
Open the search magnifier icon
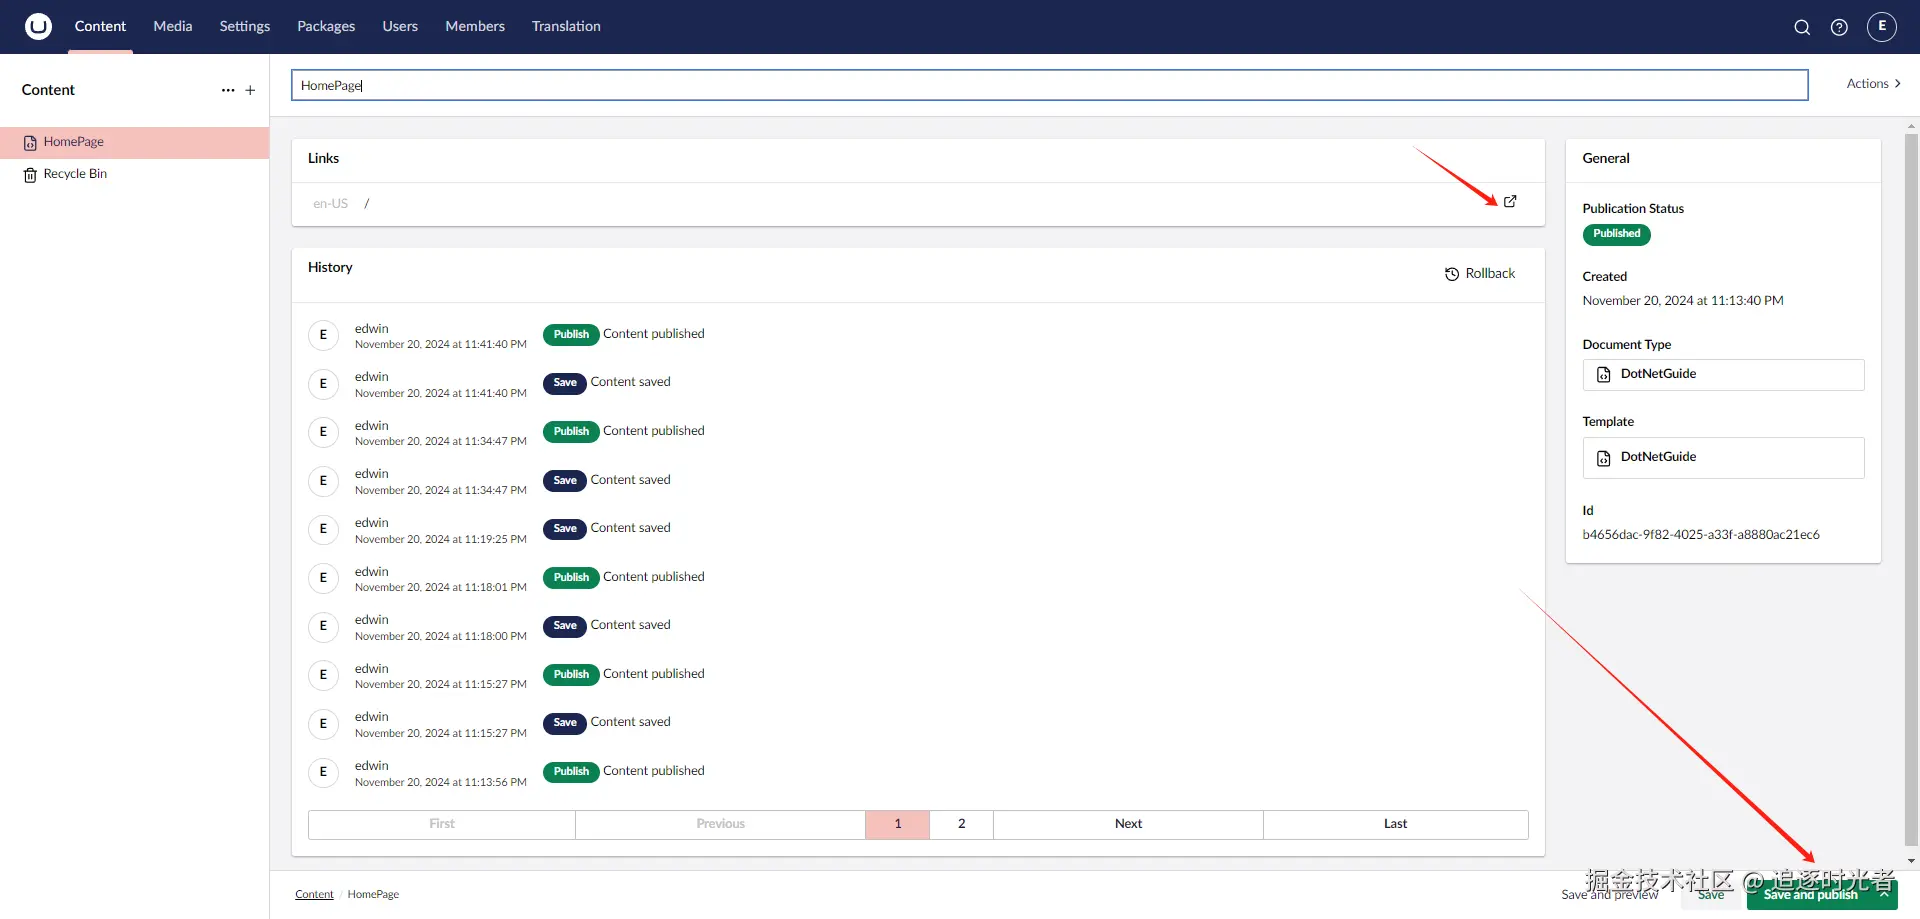[x=1802, y=27]
